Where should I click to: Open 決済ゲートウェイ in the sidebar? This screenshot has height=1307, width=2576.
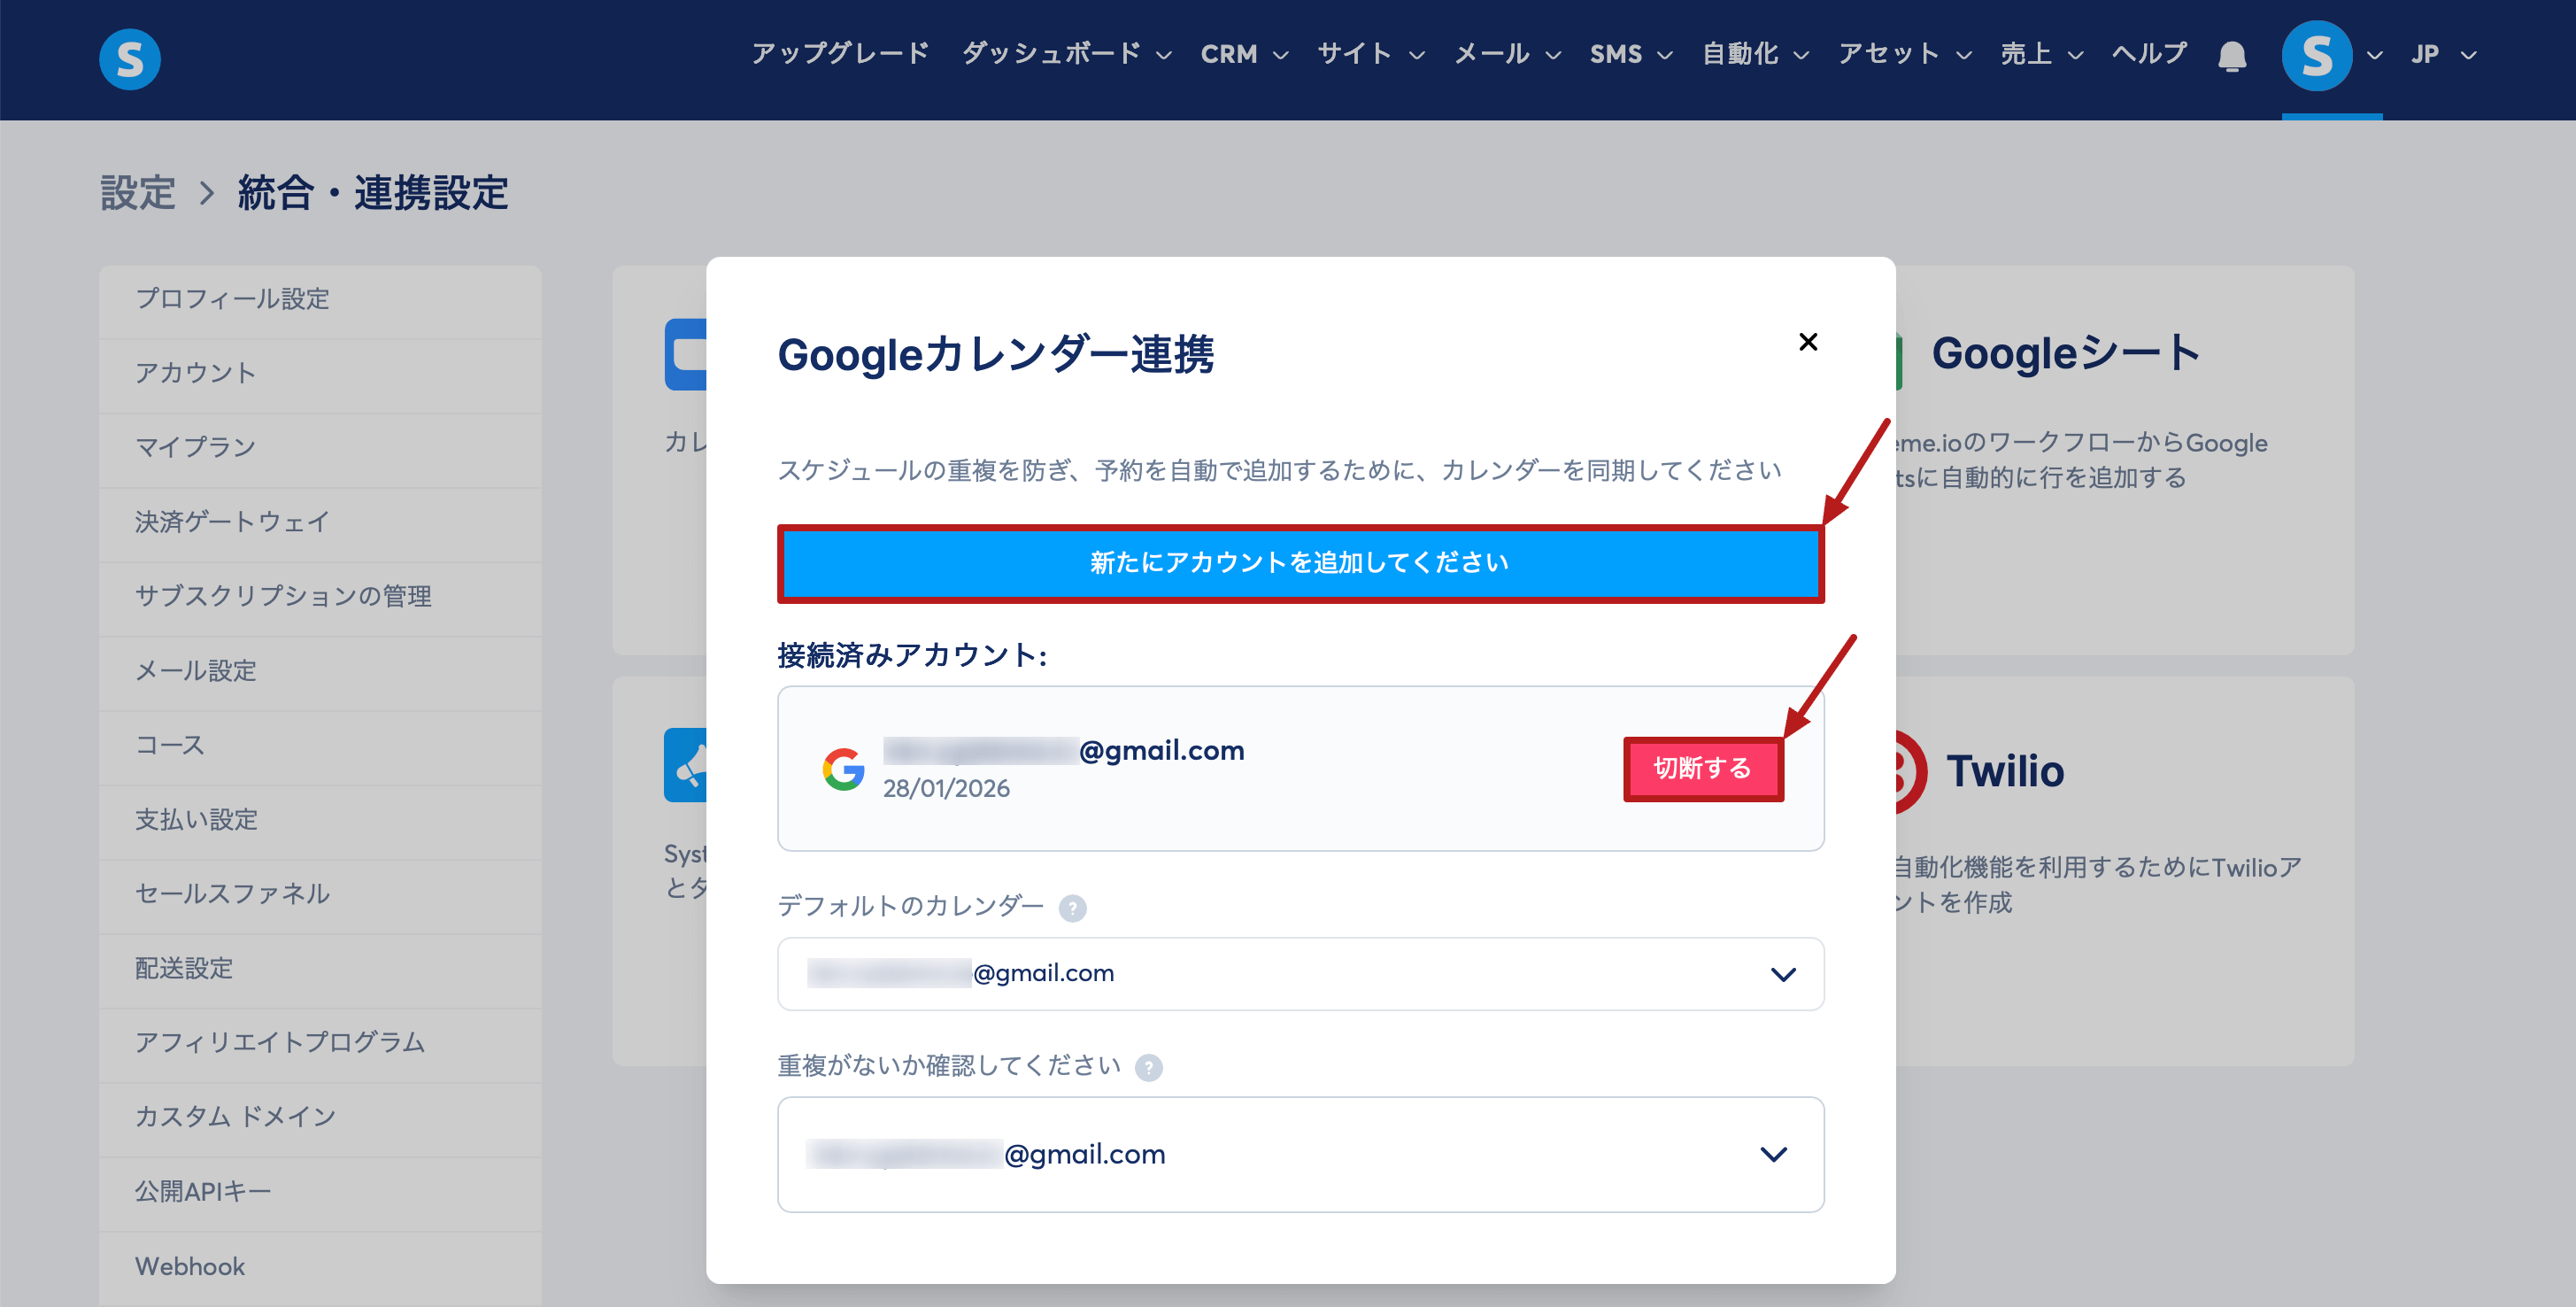click(232, 522)
